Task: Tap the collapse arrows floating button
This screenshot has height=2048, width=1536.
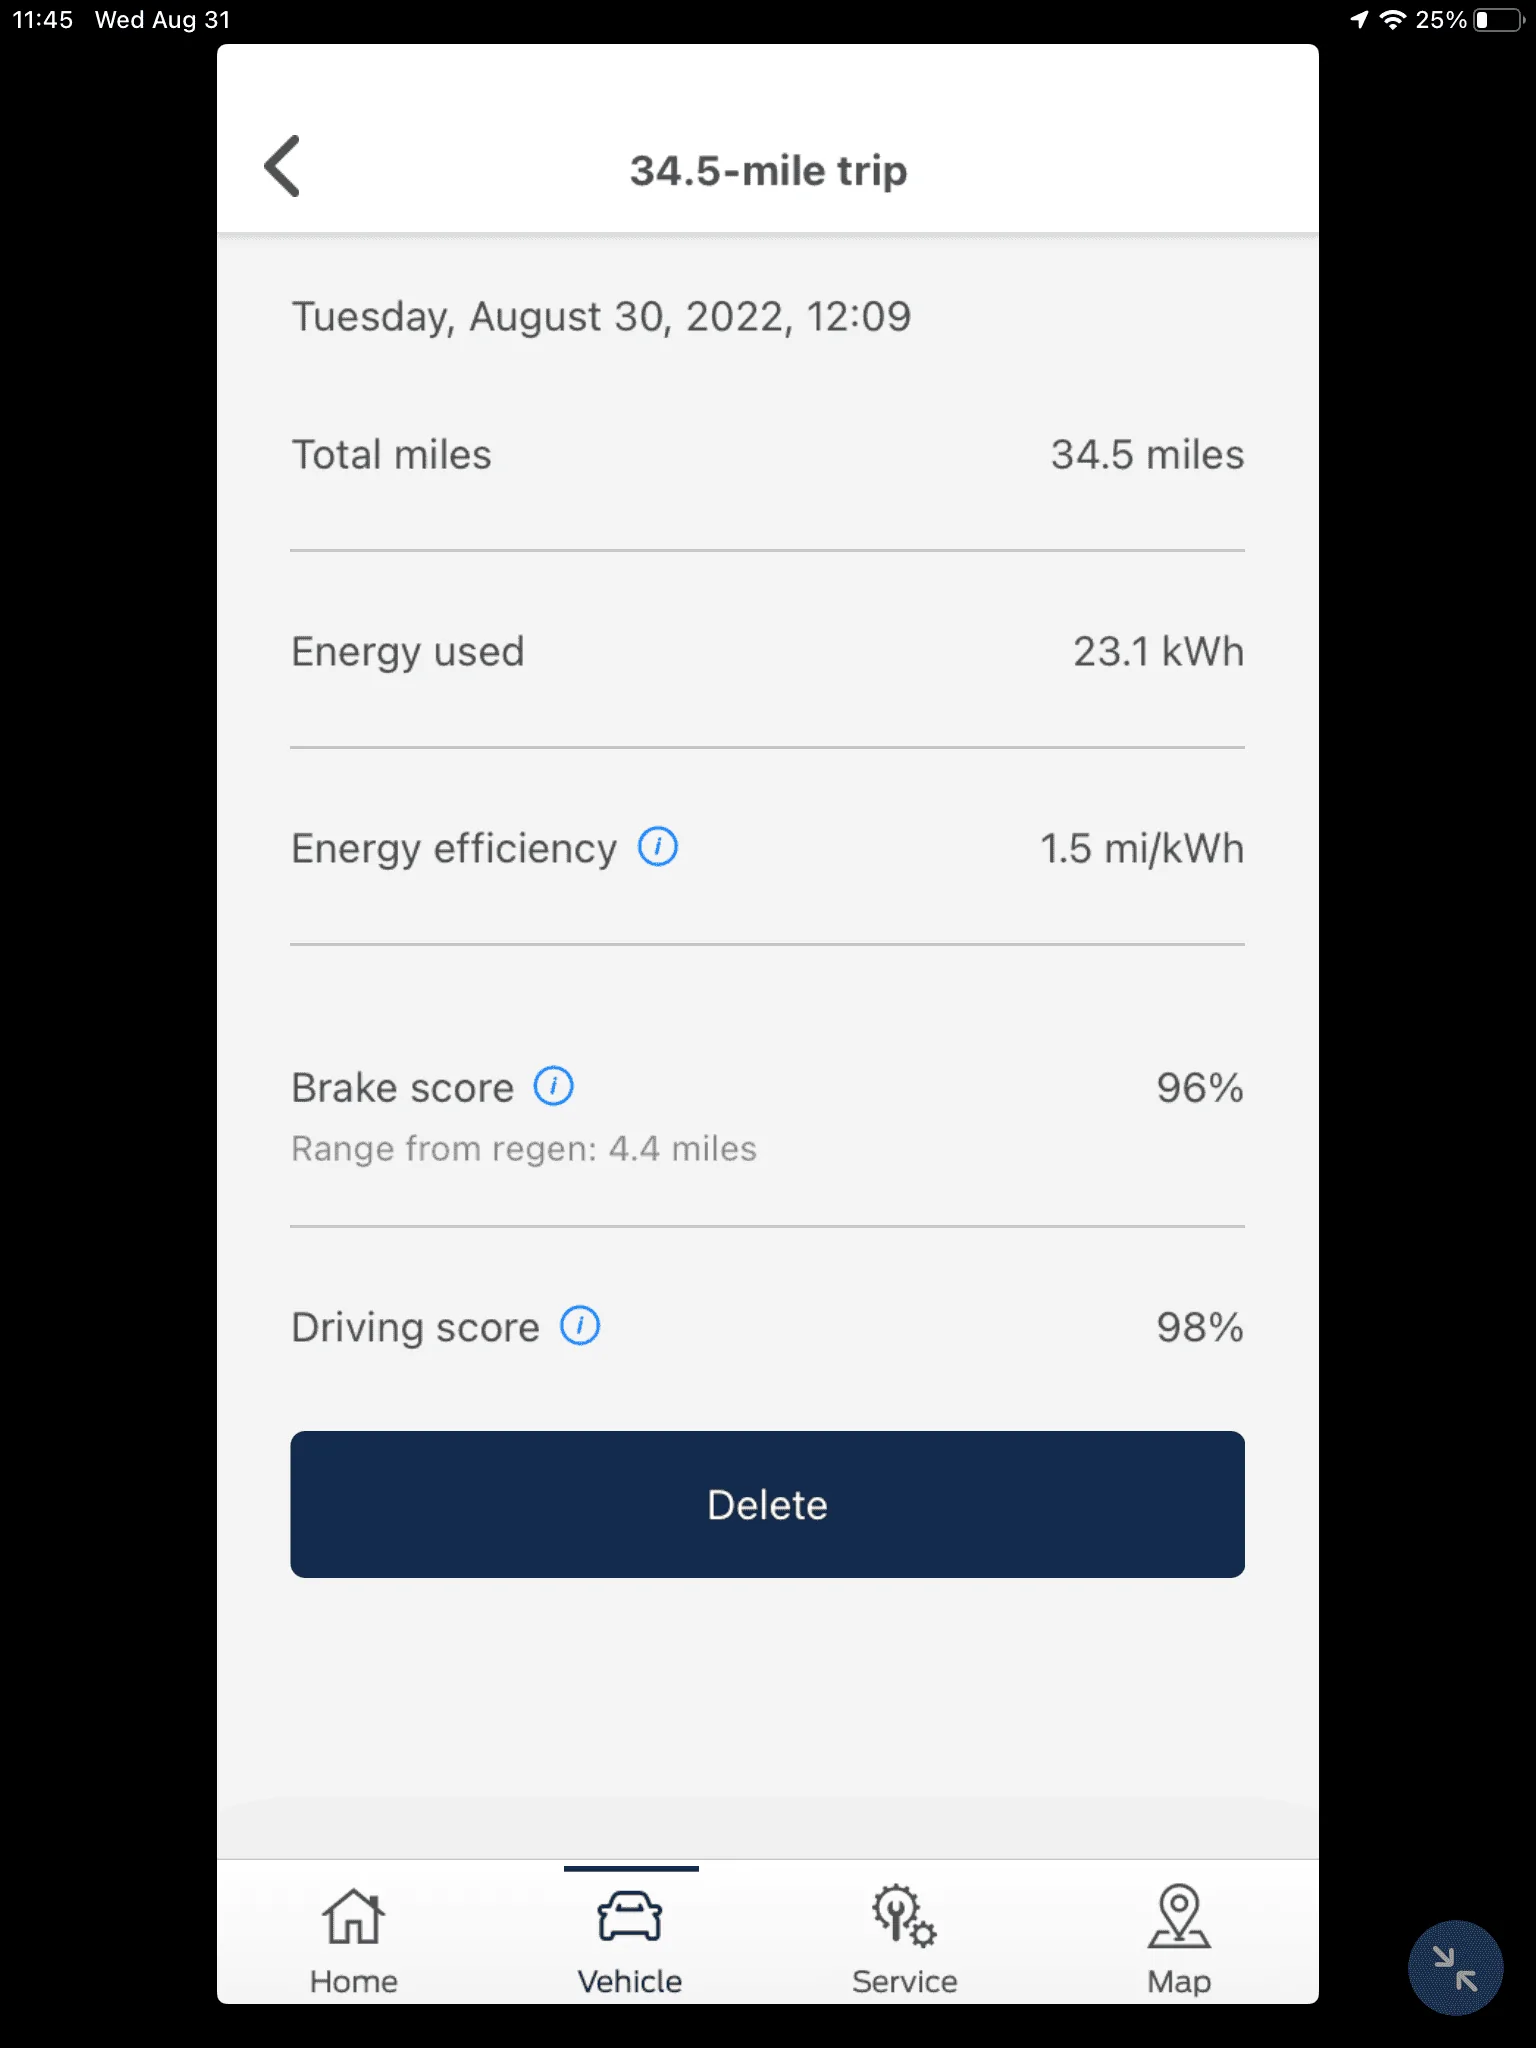Action: [1455, 1968]
